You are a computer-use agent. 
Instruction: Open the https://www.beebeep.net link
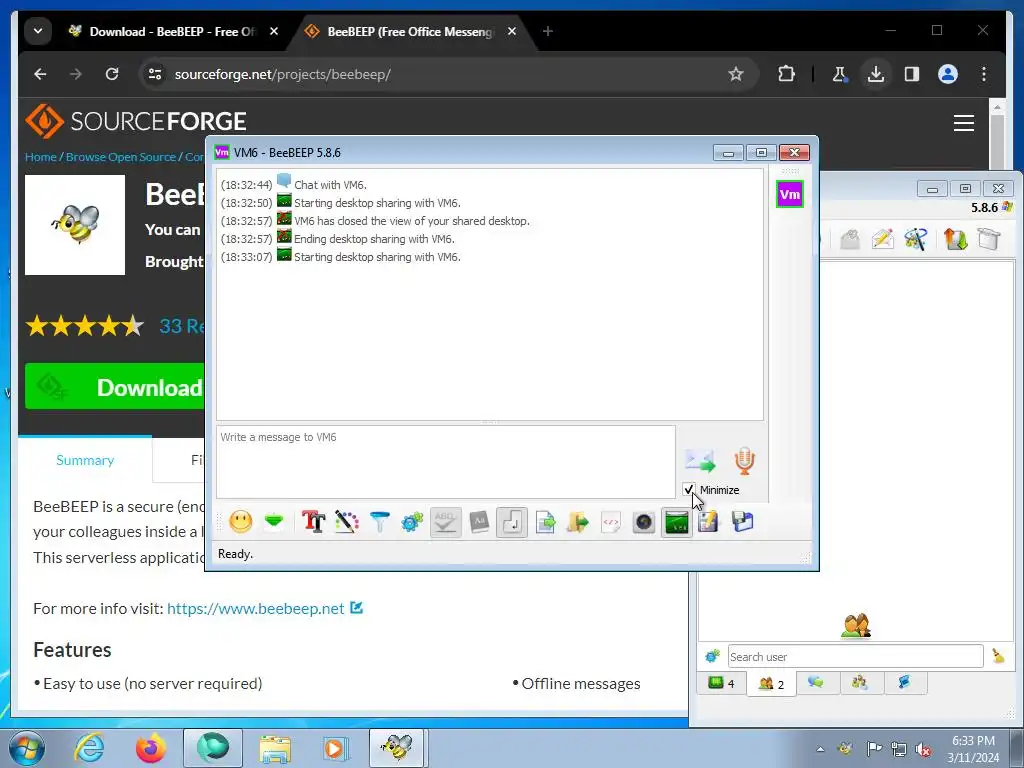point(255,609)
